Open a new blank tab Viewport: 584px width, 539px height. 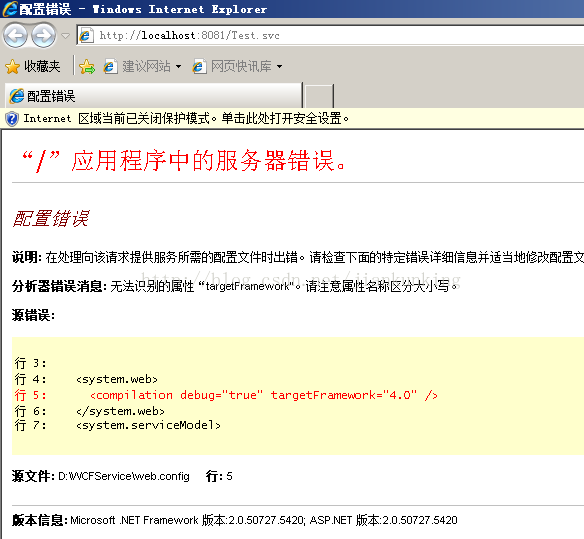tap(319, 96)
